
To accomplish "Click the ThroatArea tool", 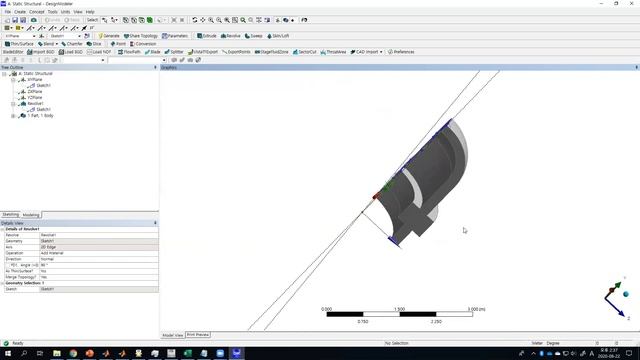I will click(333, 52).
